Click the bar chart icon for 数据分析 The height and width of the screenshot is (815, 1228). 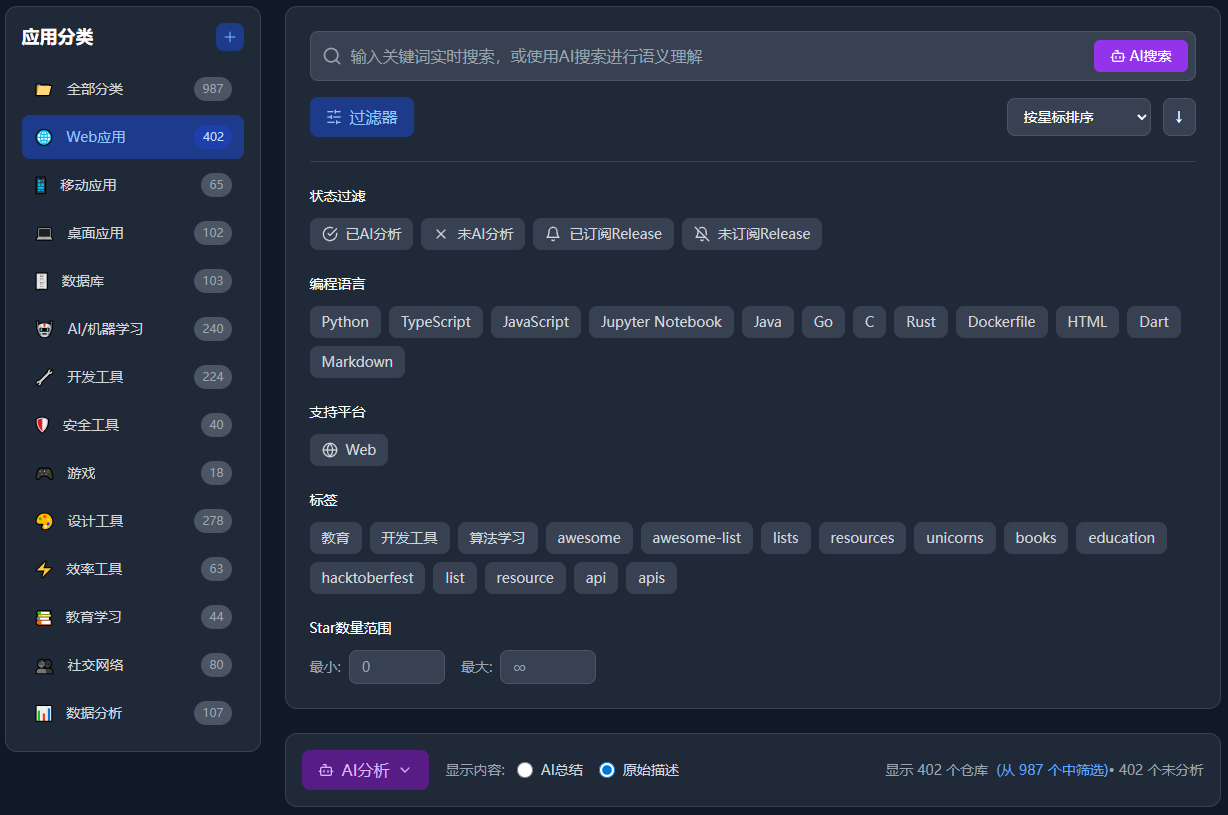44,713
